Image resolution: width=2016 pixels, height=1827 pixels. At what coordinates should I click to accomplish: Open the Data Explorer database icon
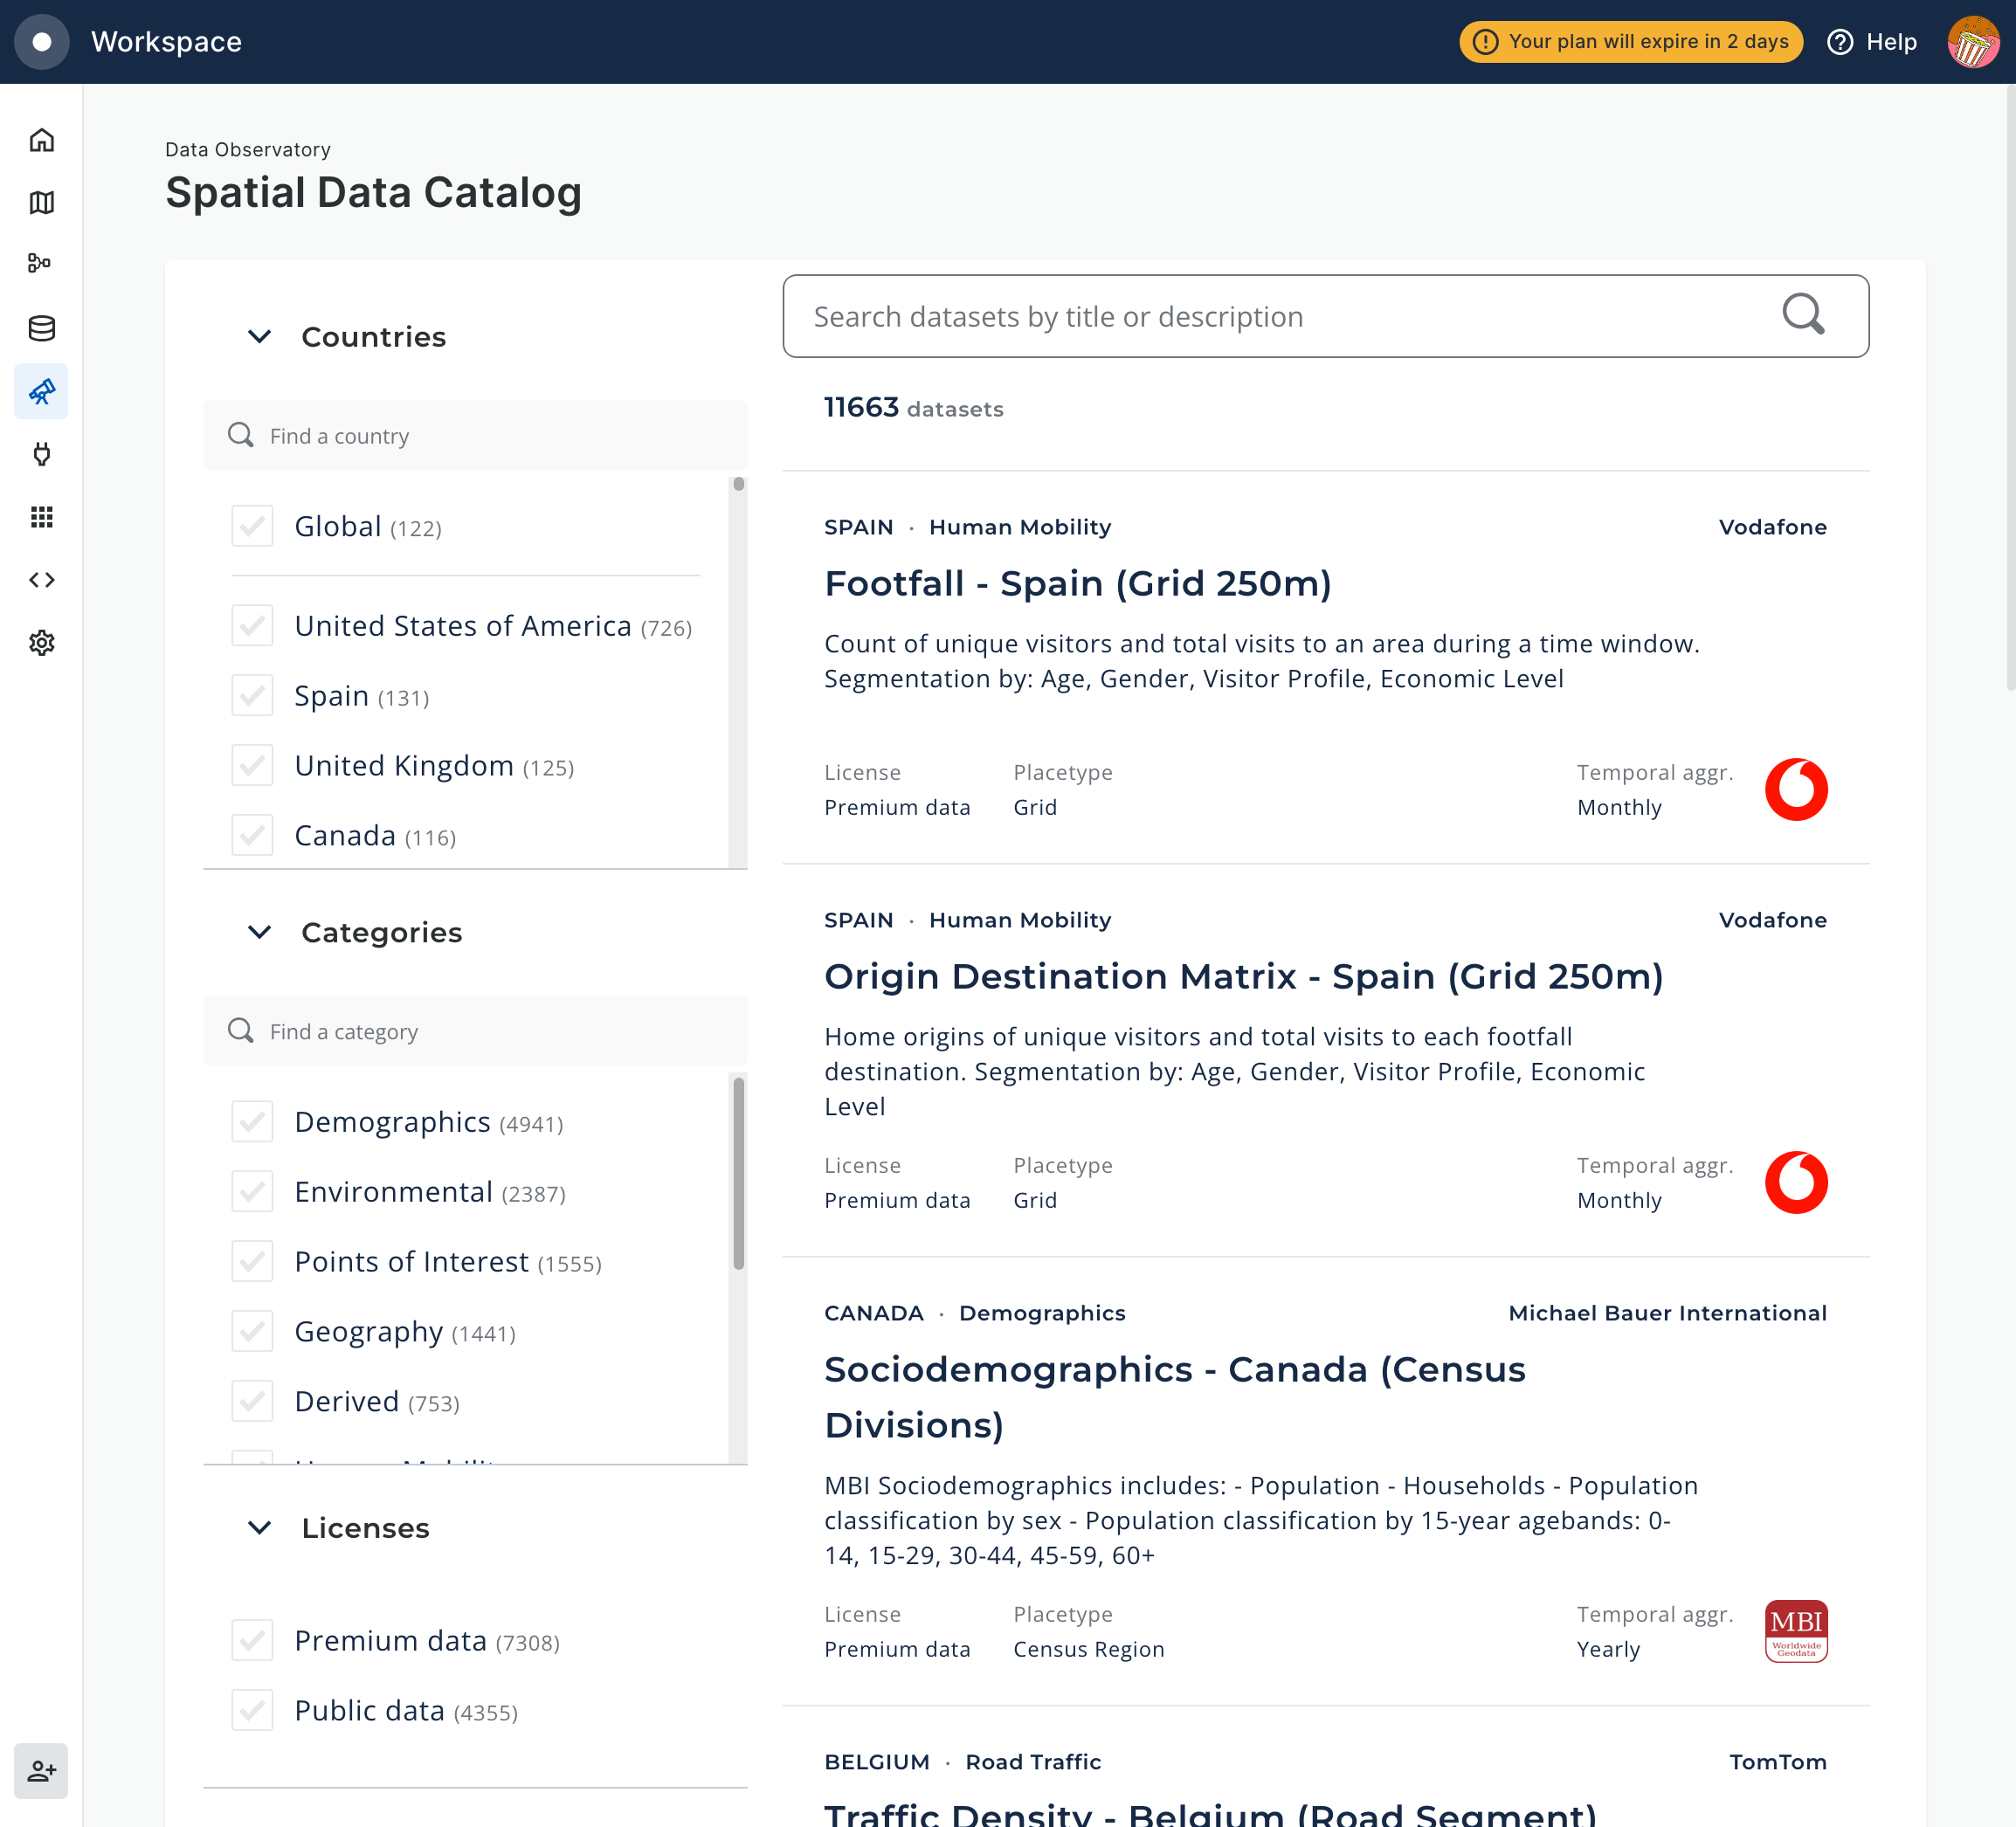[41, 328]
